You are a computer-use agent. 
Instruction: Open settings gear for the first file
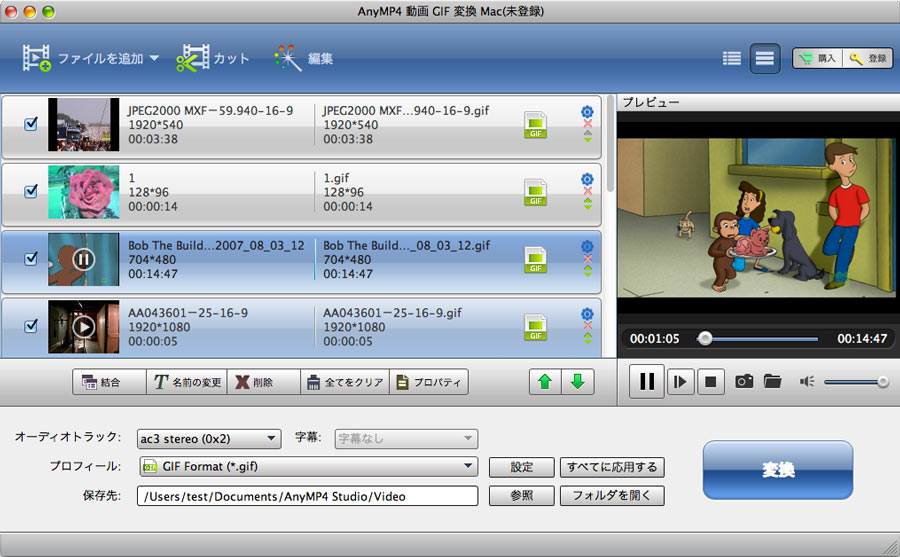tap(587, 112)
